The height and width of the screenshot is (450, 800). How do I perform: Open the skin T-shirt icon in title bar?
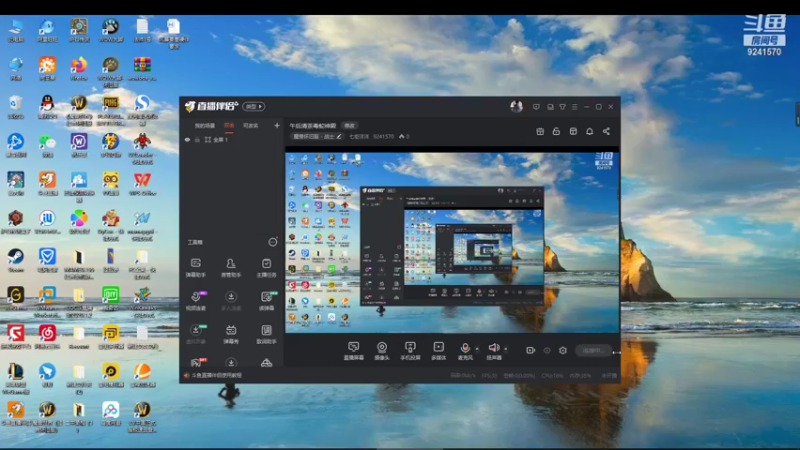click(x=562, y=107)
